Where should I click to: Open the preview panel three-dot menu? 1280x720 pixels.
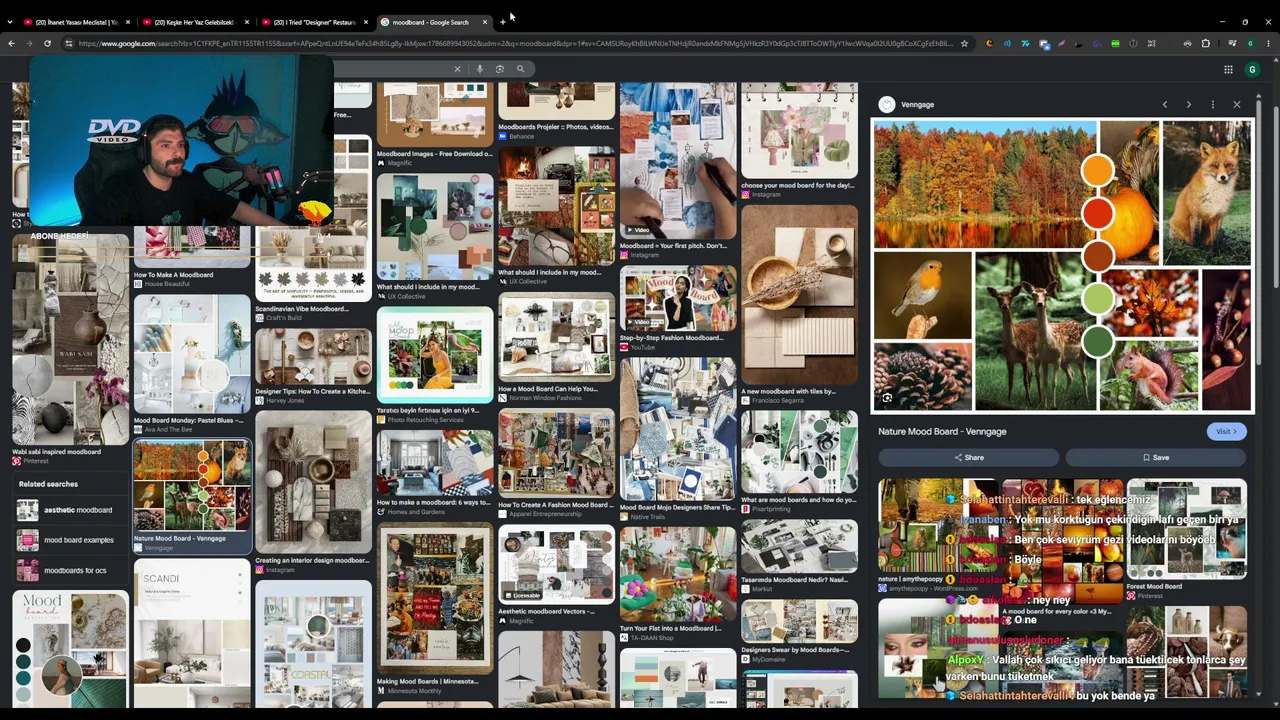click(x=1213, y=104)
